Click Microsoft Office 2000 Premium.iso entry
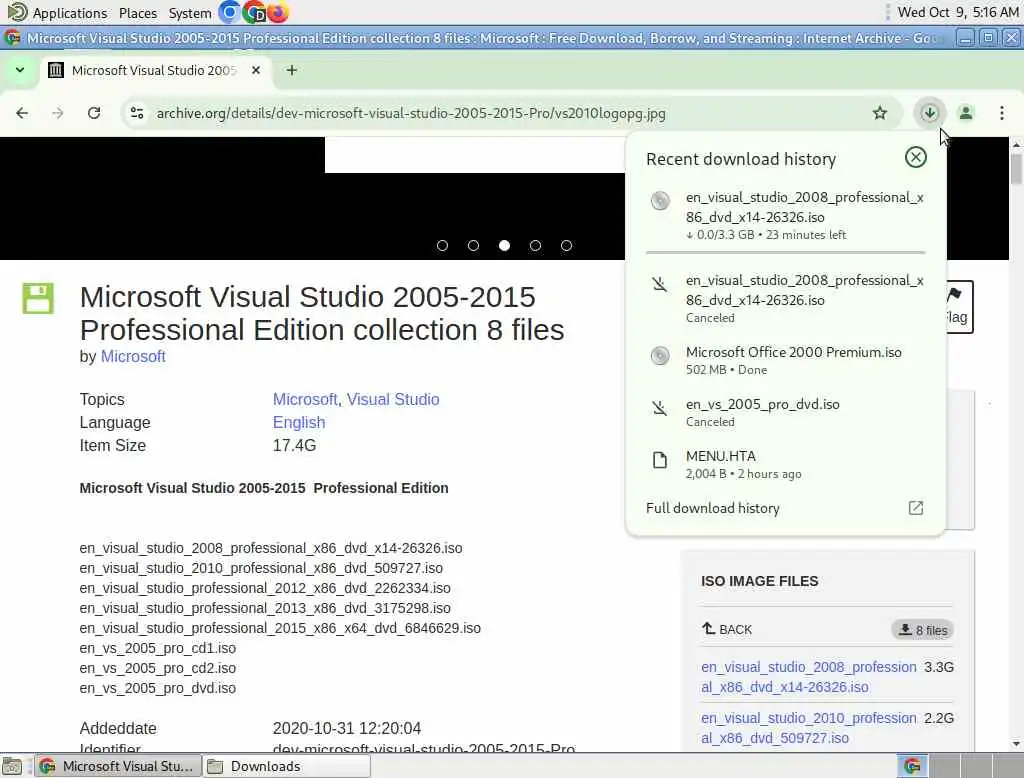This screenshot has width=1024, height=778. click(x=786, y=360)
